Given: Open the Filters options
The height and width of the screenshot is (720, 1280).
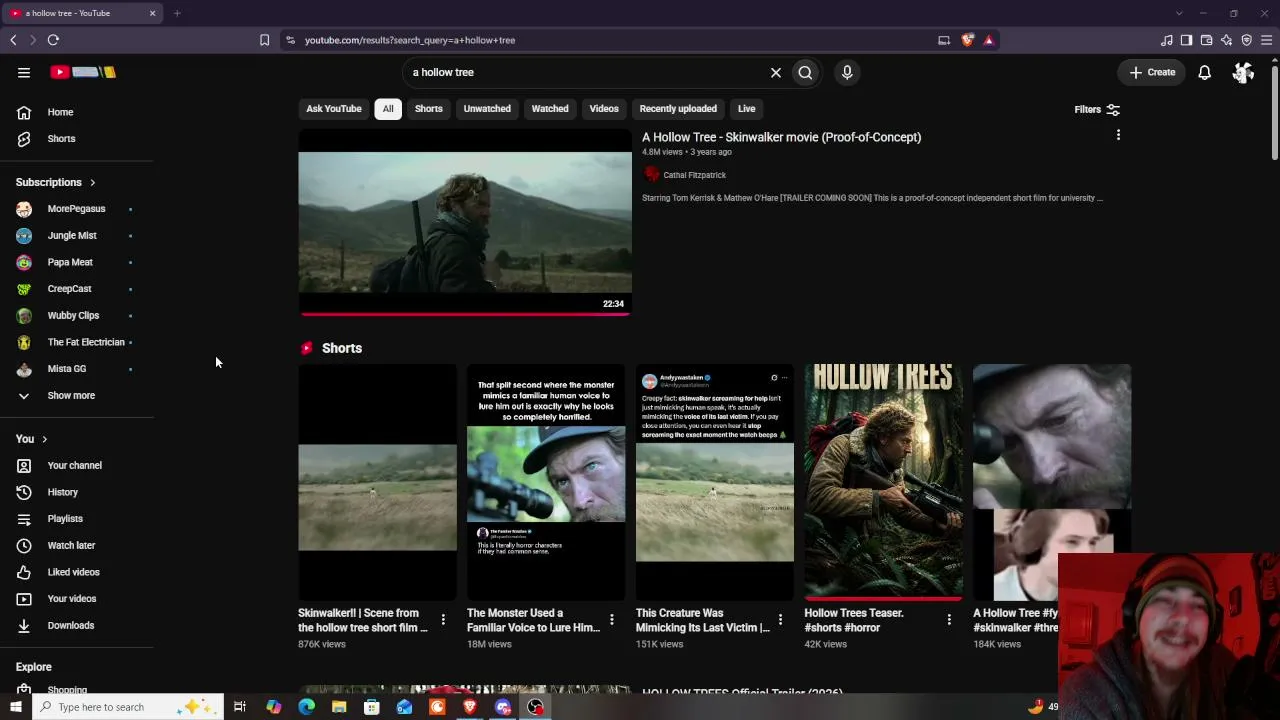Looking at the screenshot, I should click(1097, 109).
